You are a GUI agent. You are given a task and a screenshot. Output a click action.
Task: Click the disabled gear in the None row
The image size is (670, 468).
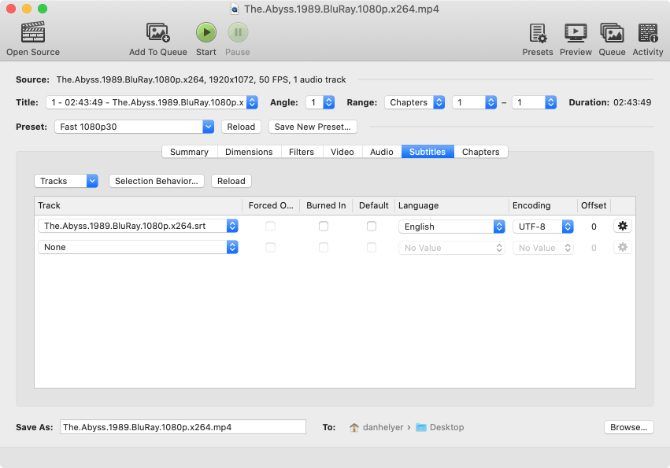(623, 247)
